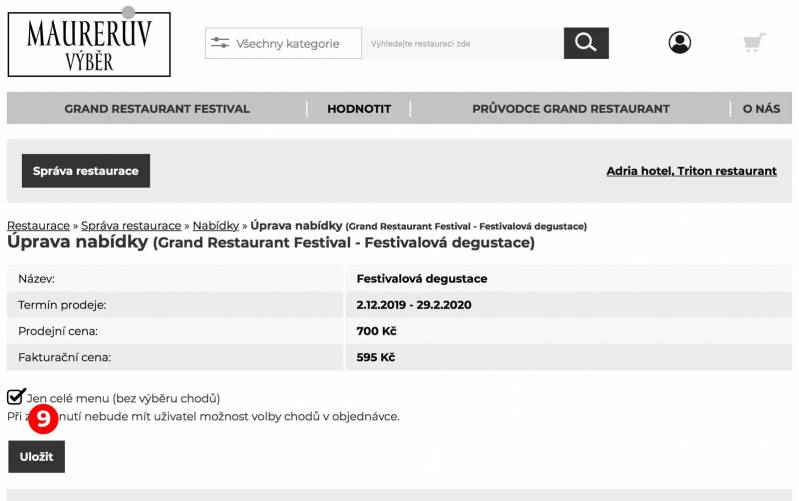Open the shopping cart icon
This screenshot has width=799, height=501.
(x=754, y=43)
